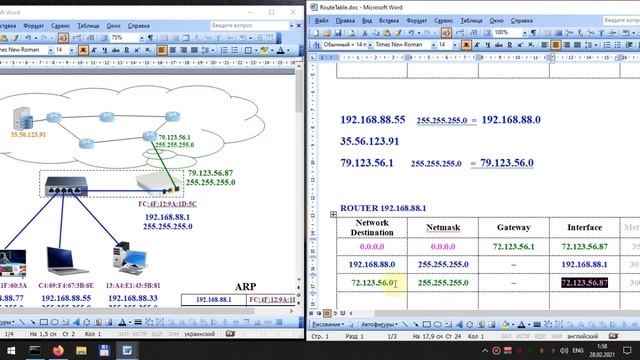The height and width of the screenshot is (360, 640).
Task: Open File Explorer from the taskbar
Action: pos(81,350)
